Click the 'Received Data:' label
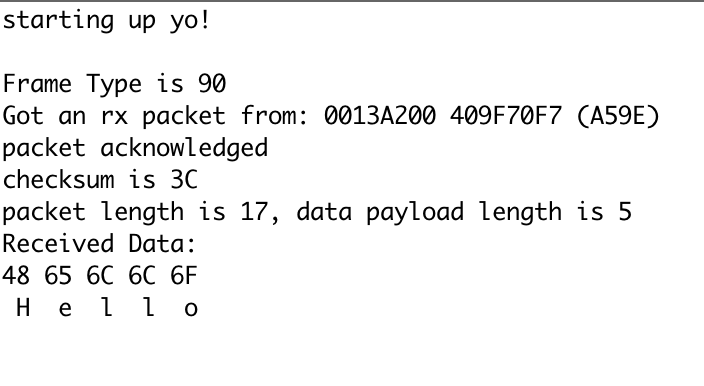This screenshot has width=704, height=386. coord(99,244)
